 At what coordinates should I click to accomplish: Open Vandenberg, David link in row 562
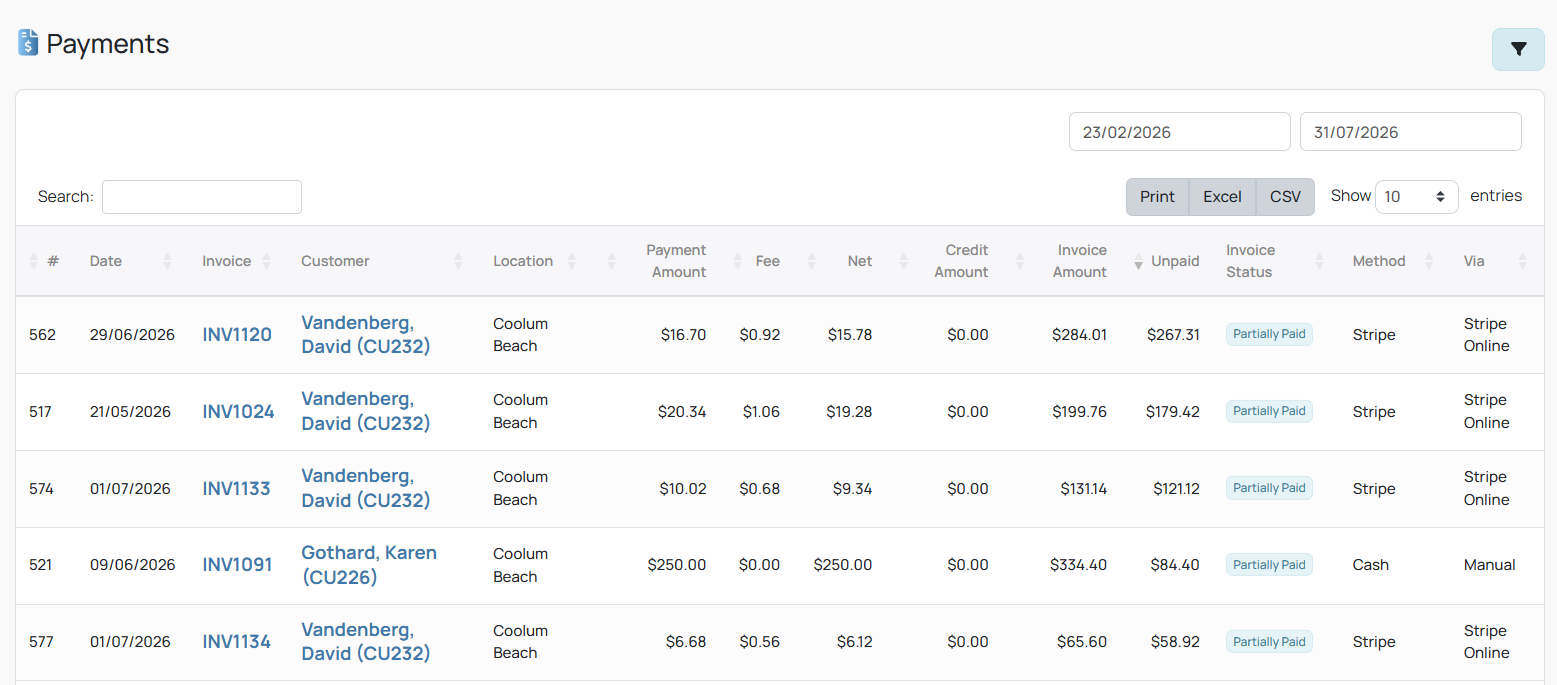(366, 335)
